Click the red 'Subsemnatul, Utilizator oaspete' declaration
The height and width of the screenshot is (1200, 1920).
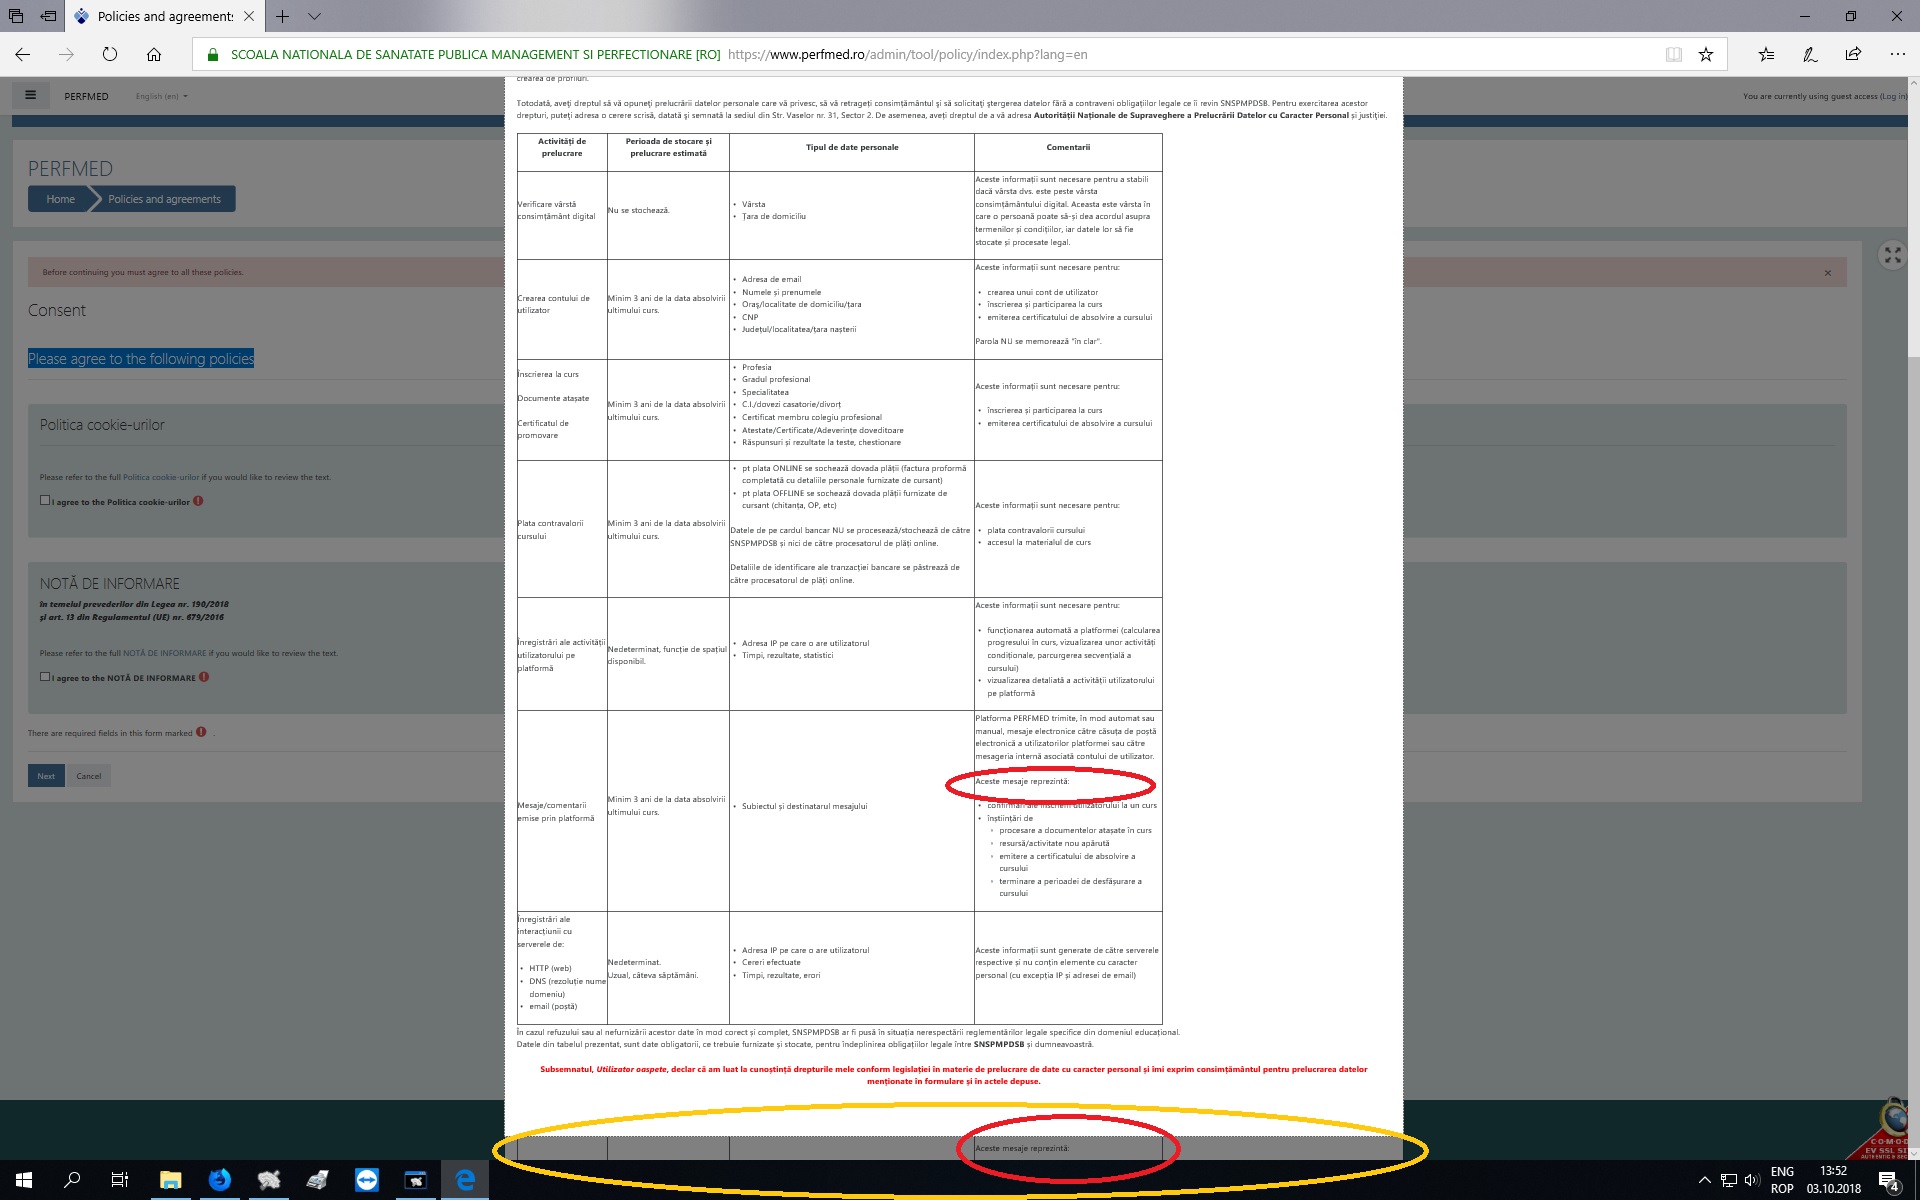pyautogui.click(x=953, y=1075)
